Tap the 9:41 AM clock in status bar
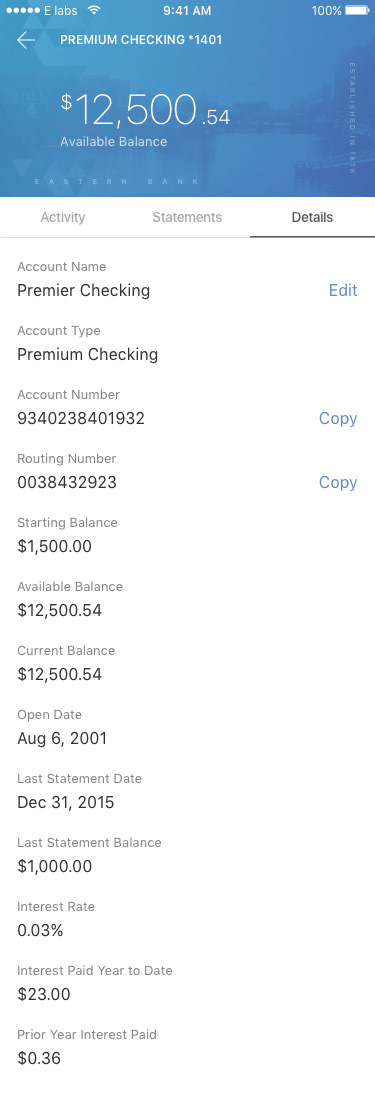The height and width of the screenshot is (1096, 375). click(x=187, y=10)
